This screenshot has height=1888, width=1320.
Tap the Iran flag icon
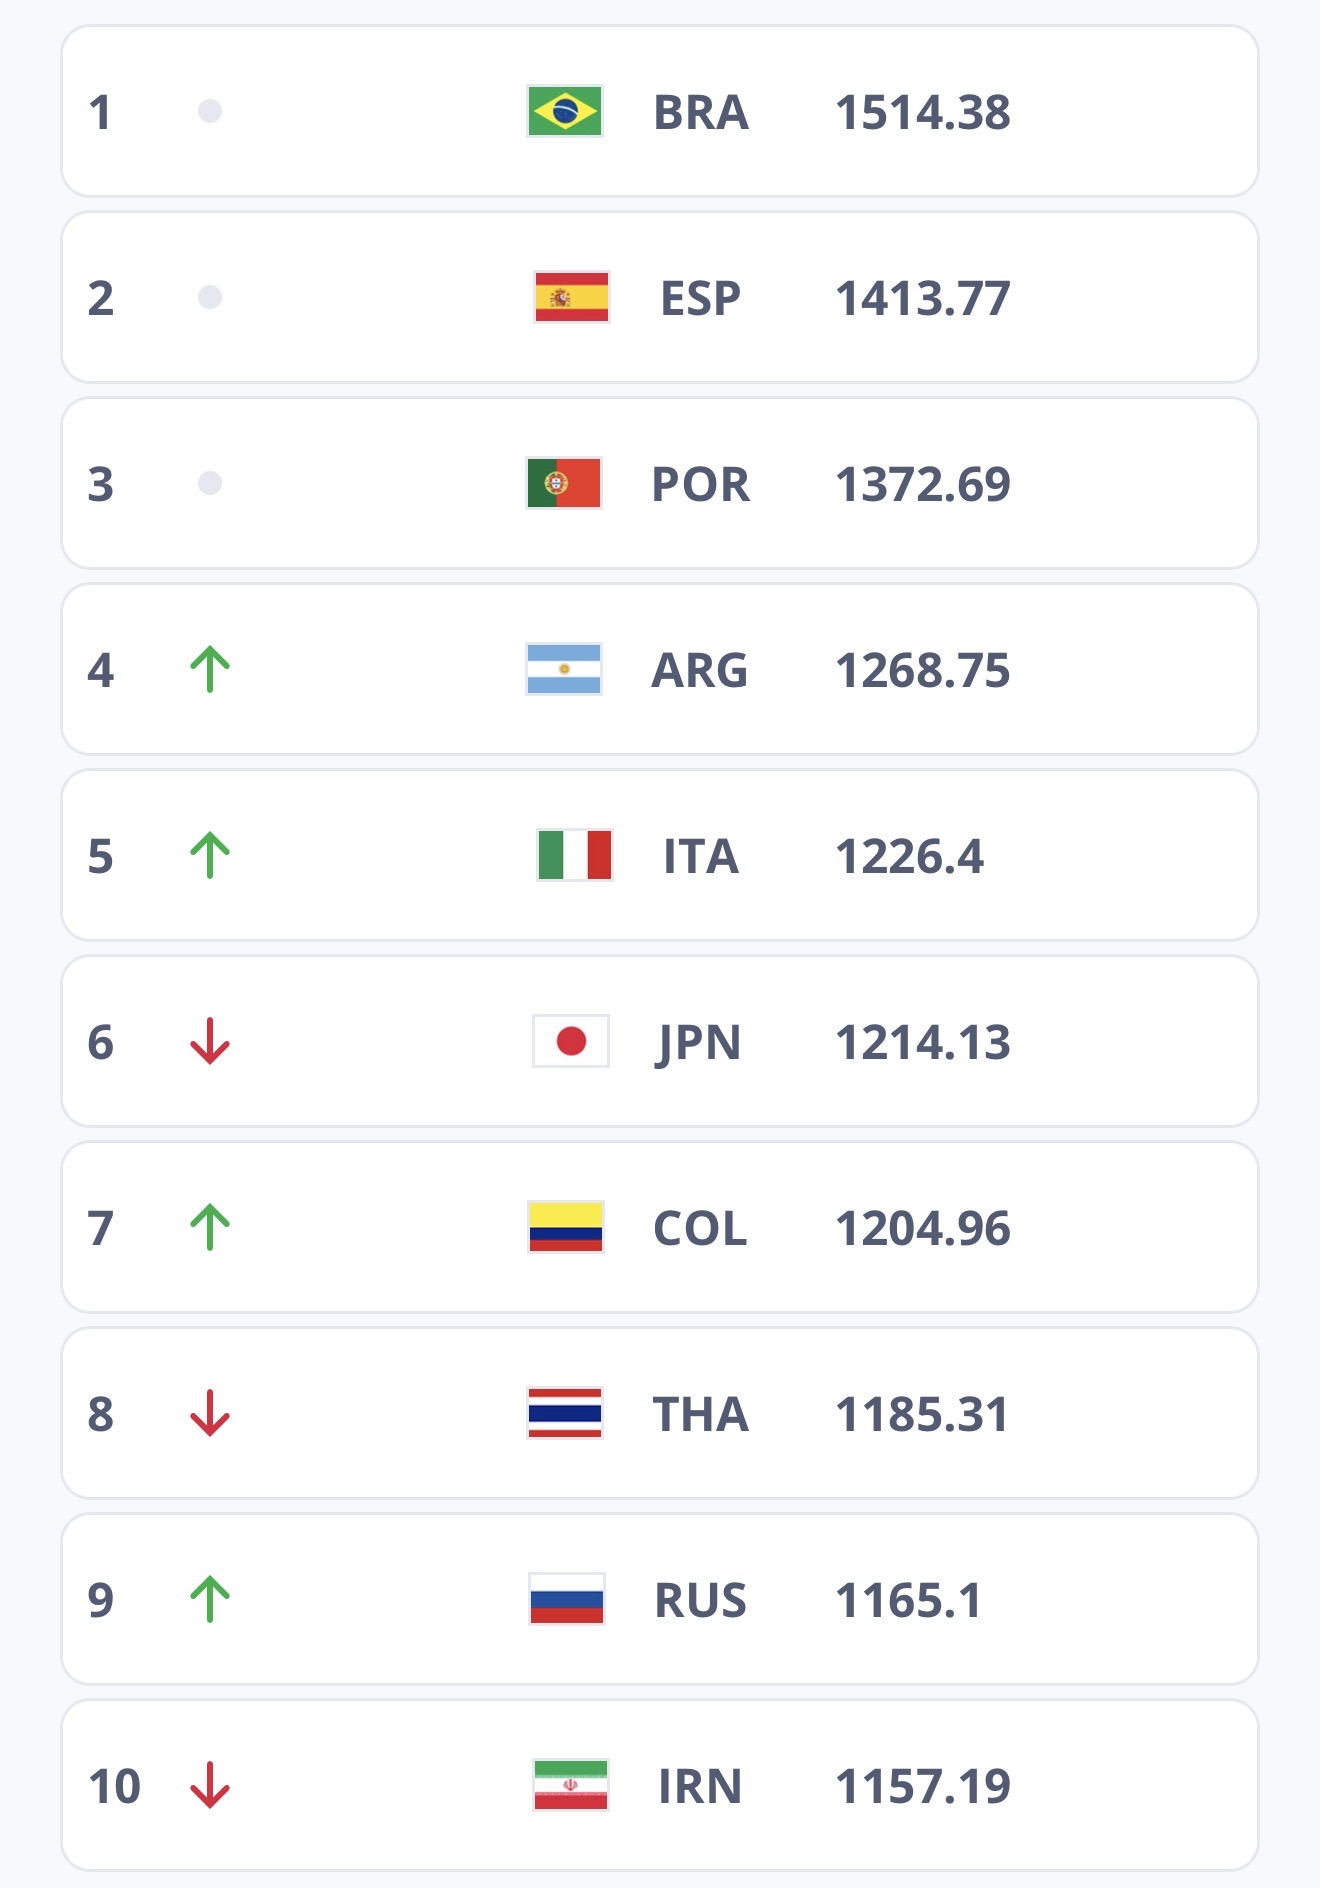tap(570, 1785)
